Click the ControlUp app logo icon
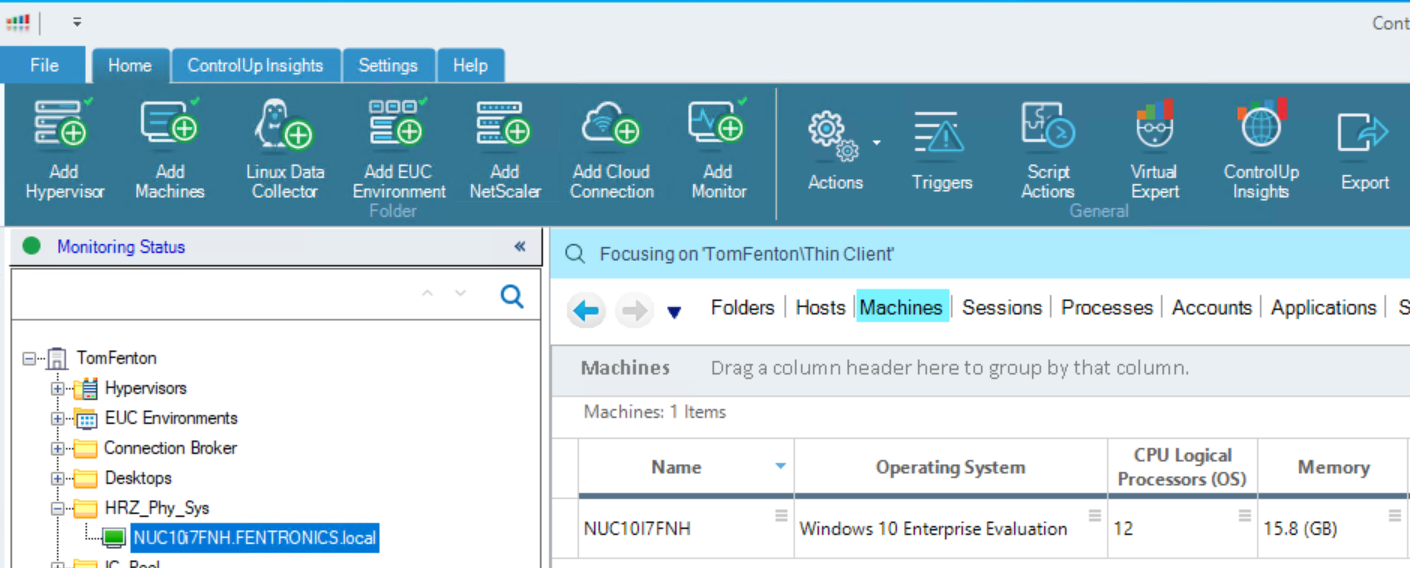 [x=18, y=22]
